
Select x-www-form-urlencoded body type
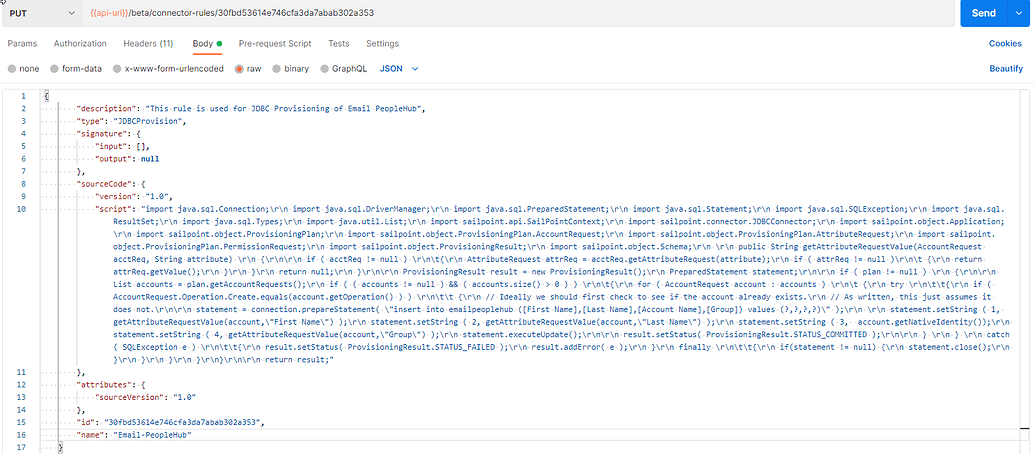[117, 69]
